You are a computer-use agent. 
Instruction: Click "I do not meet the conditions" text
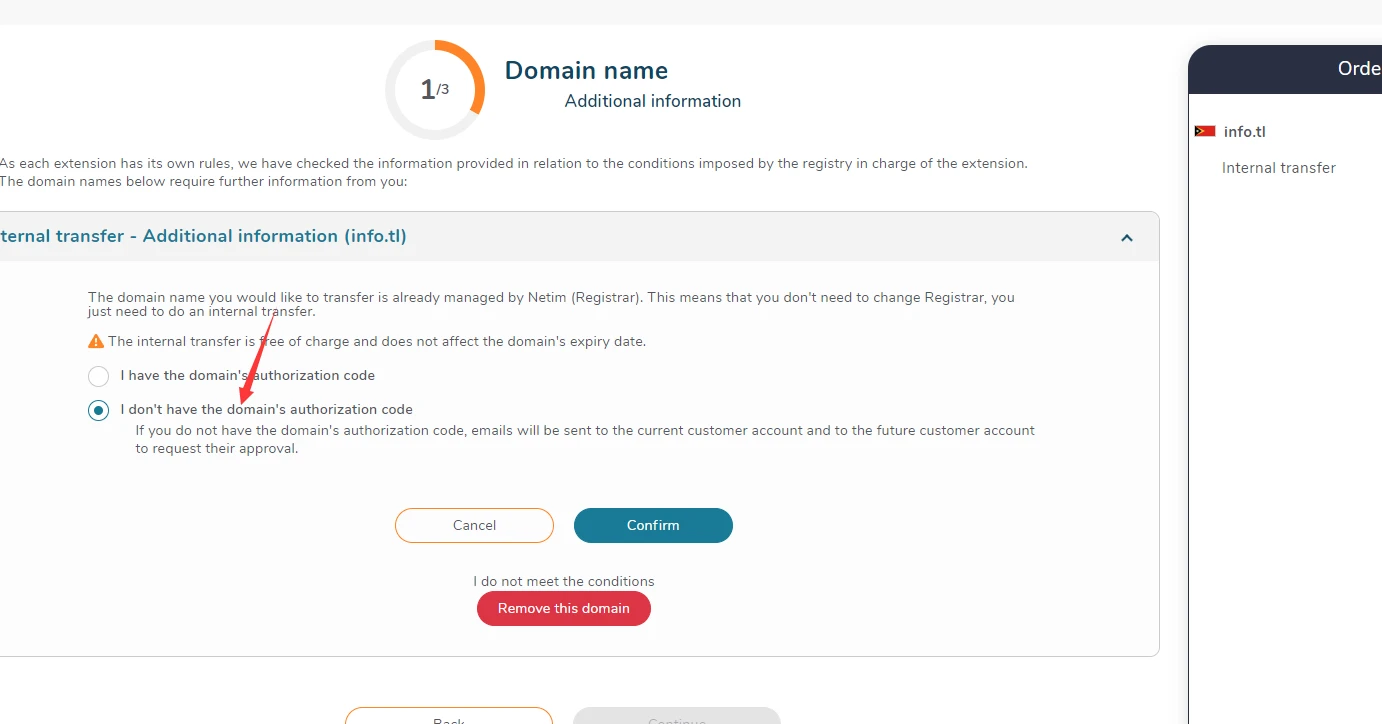[564, 581]
